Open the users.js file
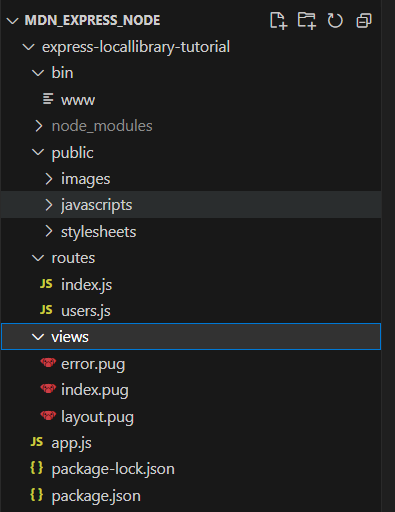This screenshot has height=512, width=395. pyautogui.click(x=86, y=311)
